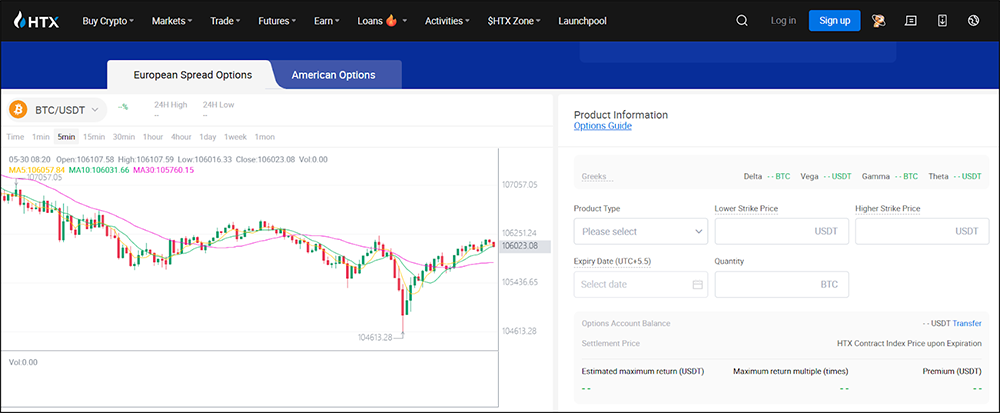Select the 1mon chart interval
This screenshot has width=1000, height=413.
click(x=265, y=136)
